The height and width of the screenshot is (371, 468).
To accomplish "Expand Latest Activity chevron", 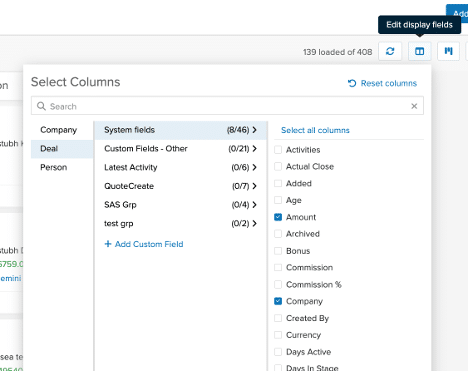I will (255, 167).
